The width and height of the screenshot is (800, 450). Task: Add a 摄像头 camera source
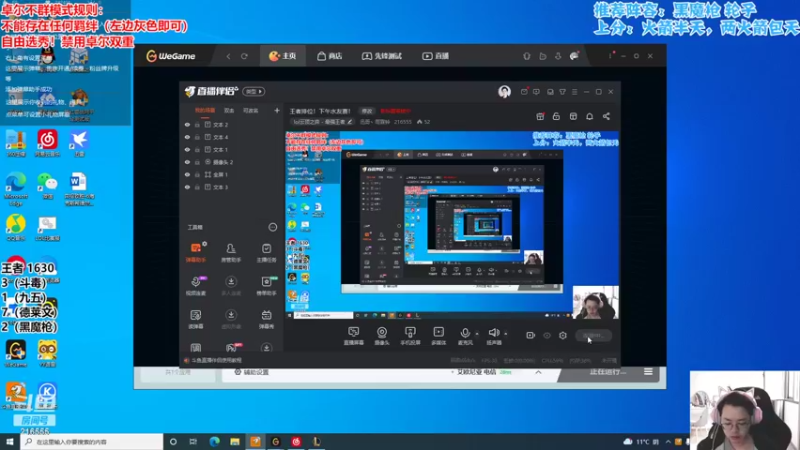point(382,336)
